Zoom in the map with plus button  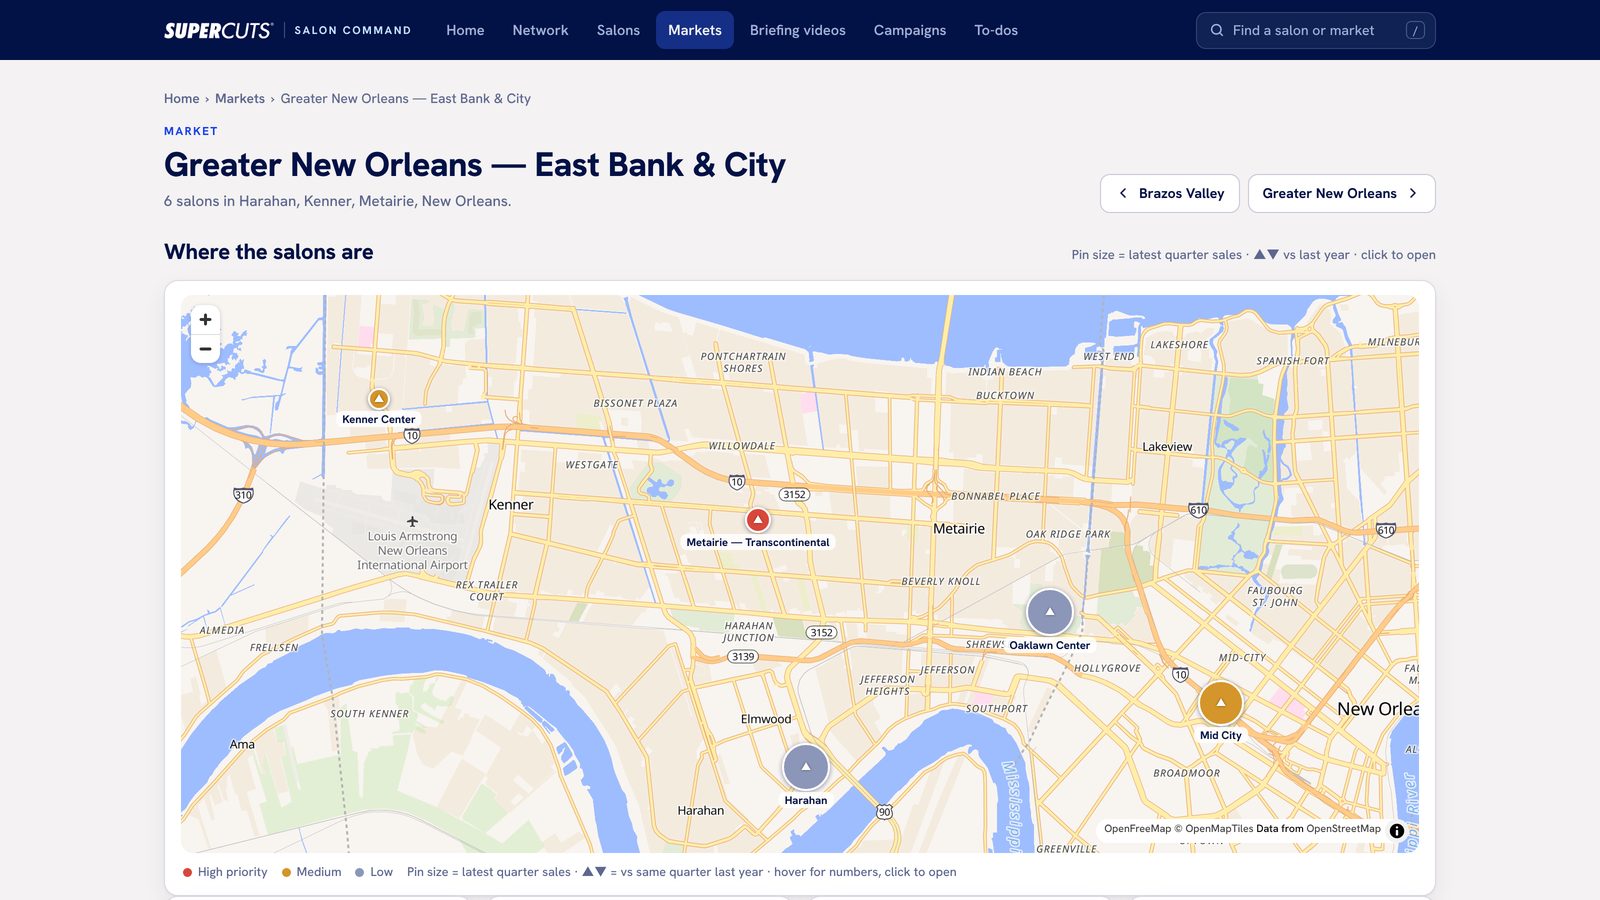(x=205, y=320)
